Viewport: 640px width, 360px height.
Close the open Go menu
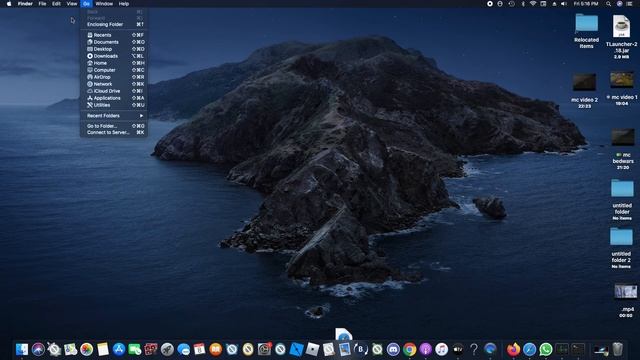[x=86, y=4]
